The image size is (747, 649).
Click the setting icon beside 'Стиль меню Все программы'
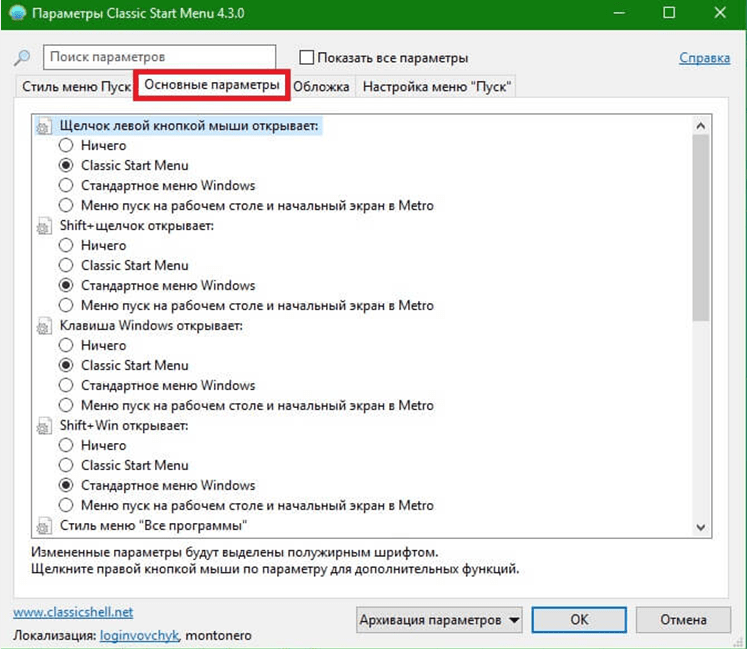tap(43, 525)
